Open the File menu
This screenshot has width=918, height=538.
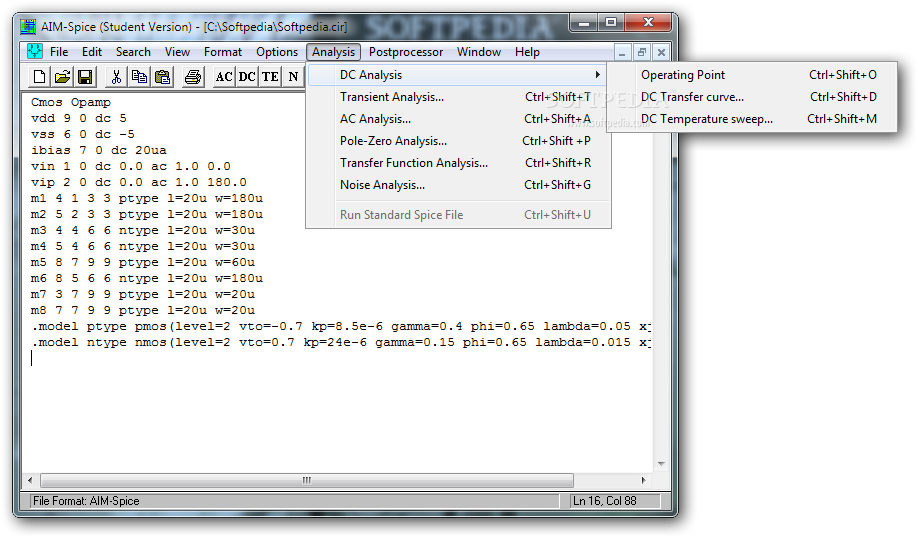(x=59, y=52)
